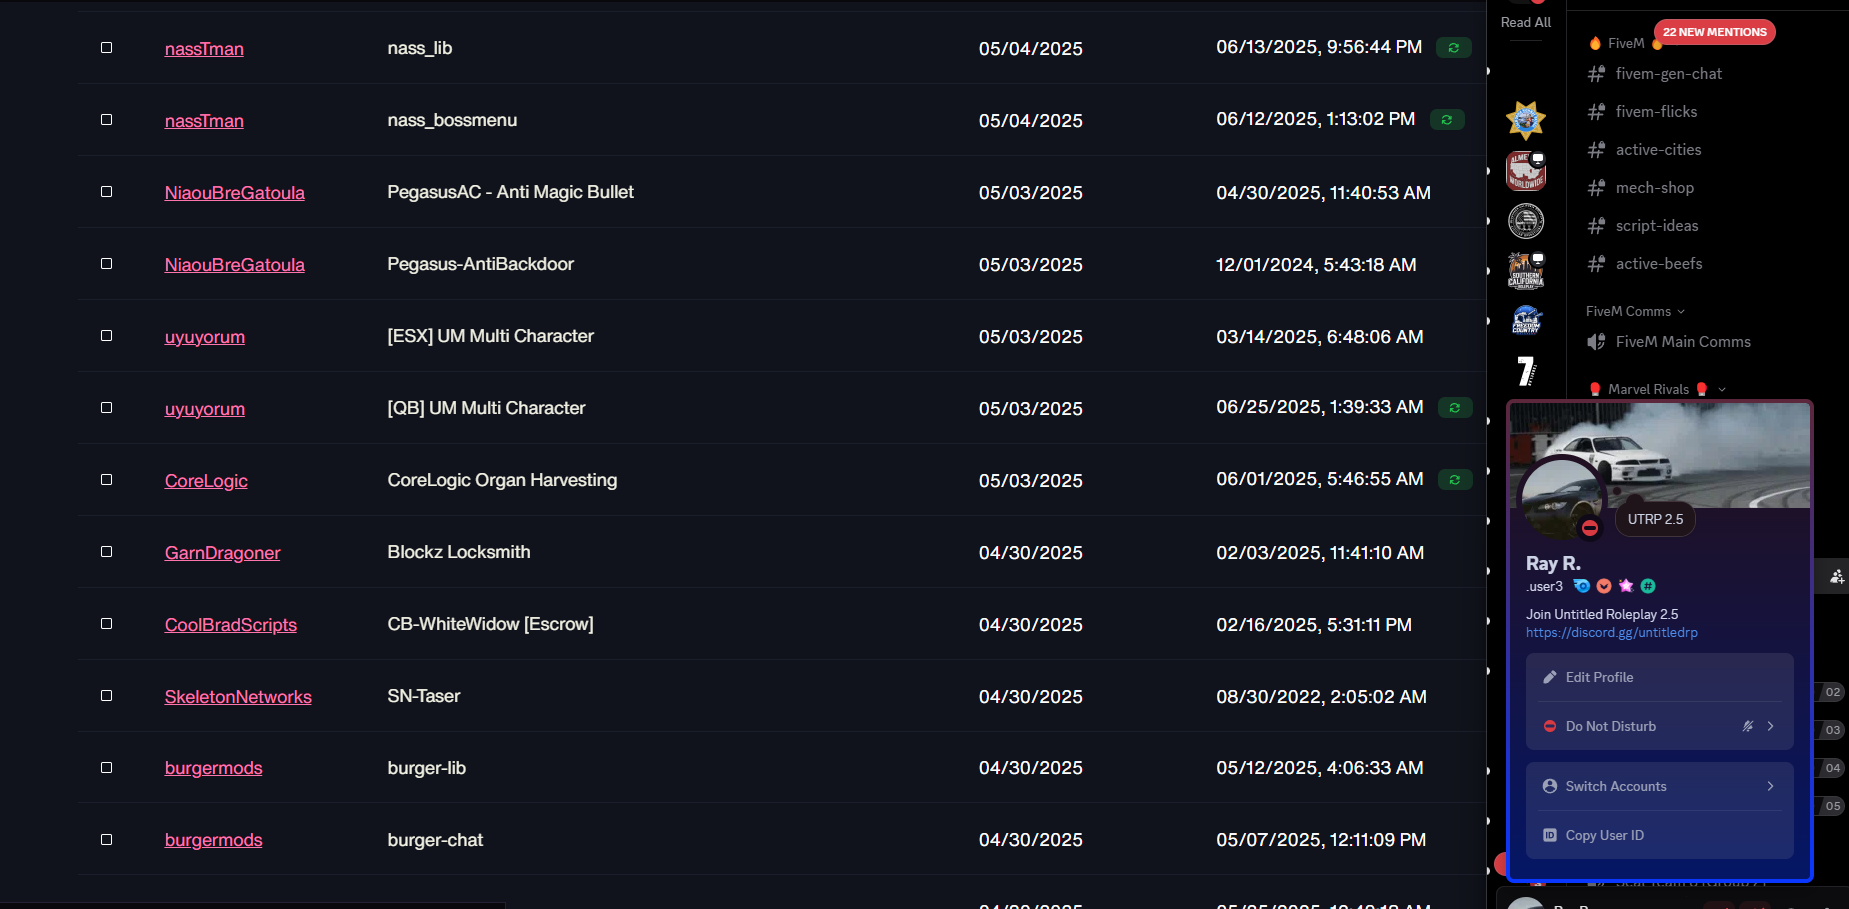
Task: Open the Freedom Country server icon
Action: pos(1526,321)
